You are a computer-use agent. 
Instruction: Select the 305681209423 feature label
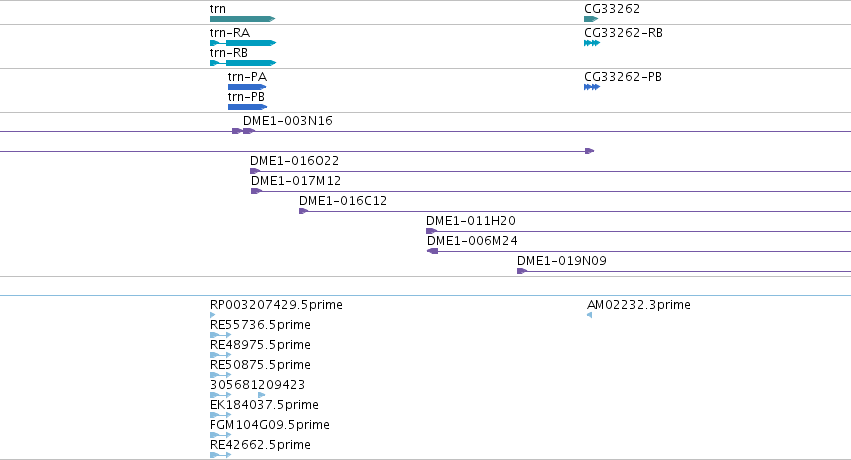tap(257, 385)
